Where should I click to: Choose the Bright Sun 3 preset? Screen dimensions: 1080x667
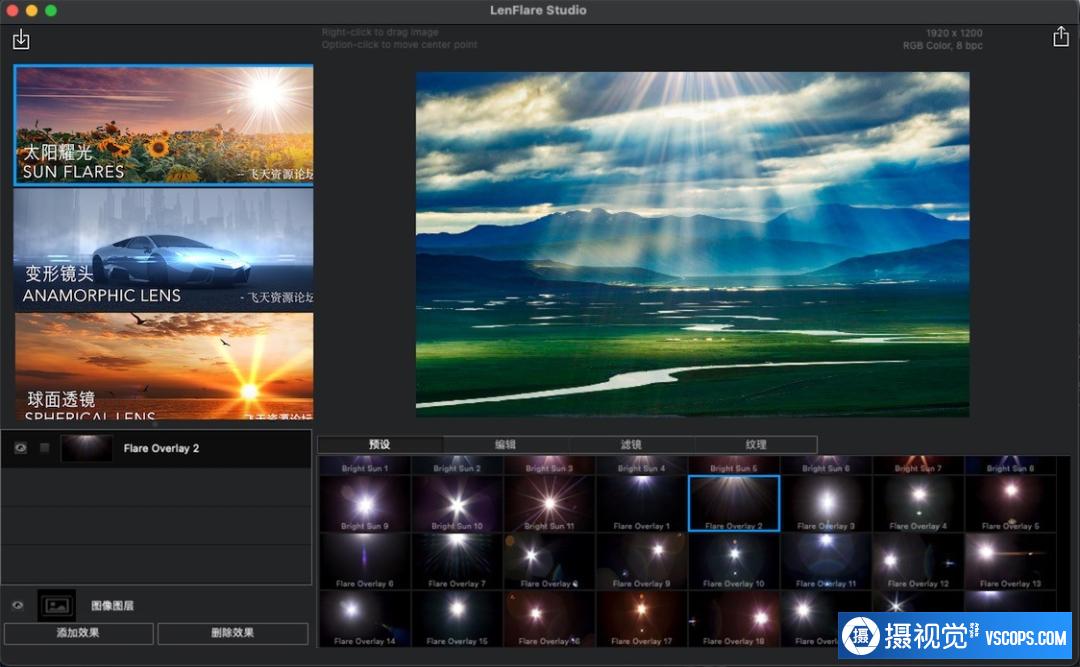(x=550, y=465)
